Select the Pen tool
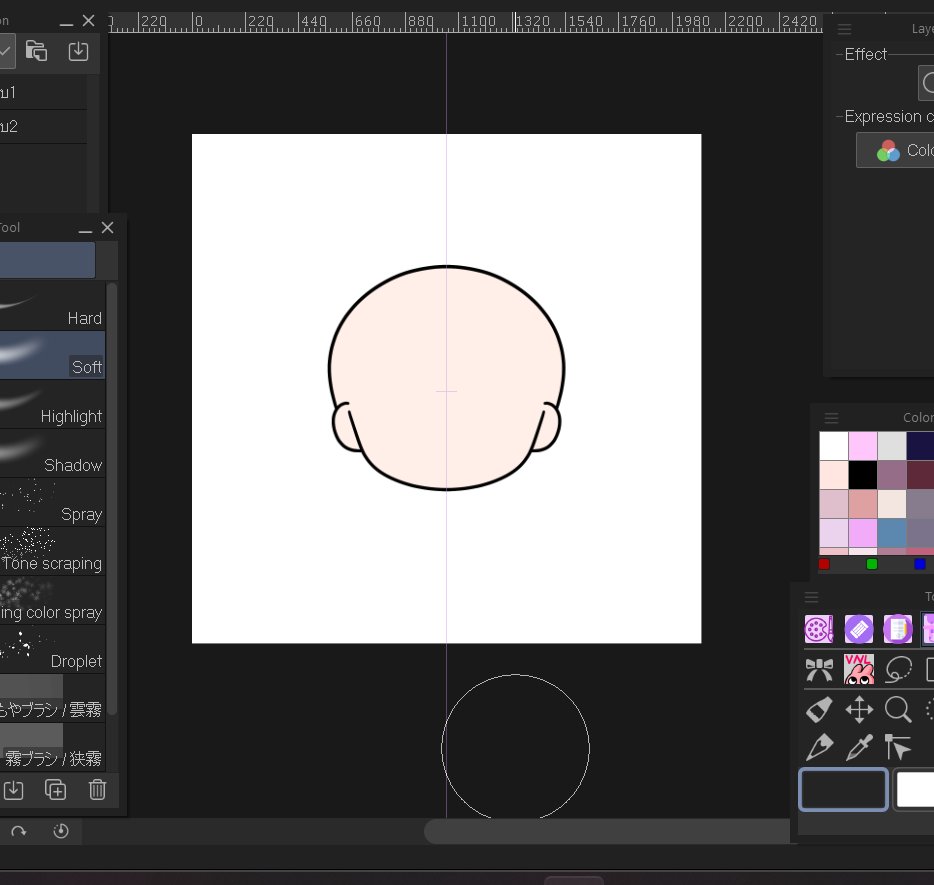 [819, 747]
